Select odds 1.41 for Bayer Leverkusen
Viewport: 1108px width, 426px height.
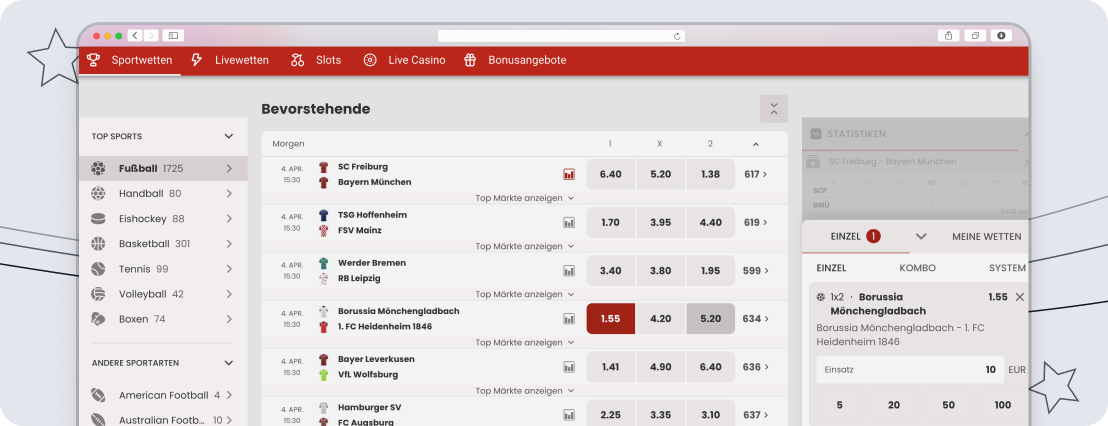point(611,367)
